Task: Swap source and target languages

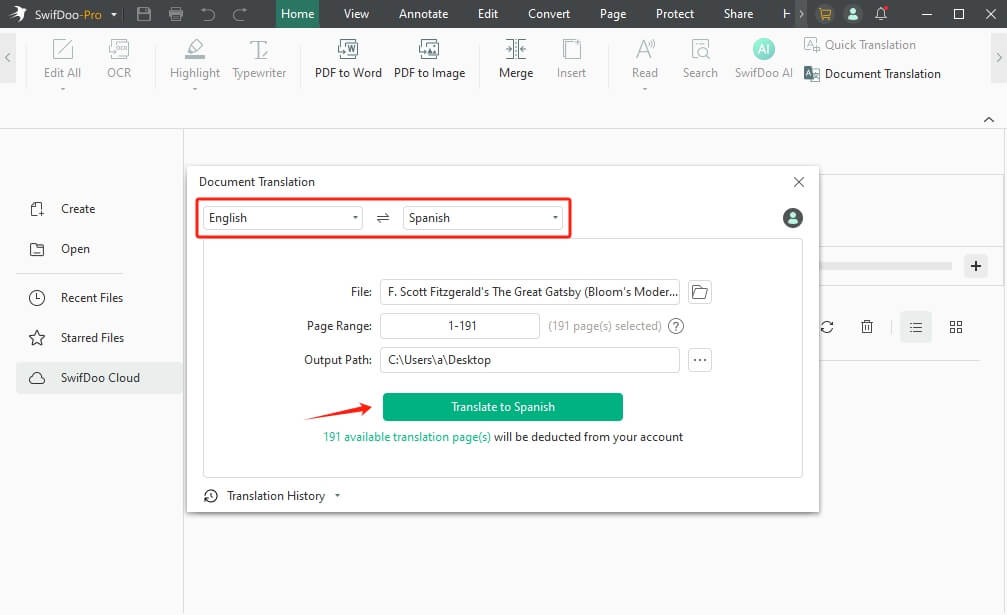Action: (383, 218)
